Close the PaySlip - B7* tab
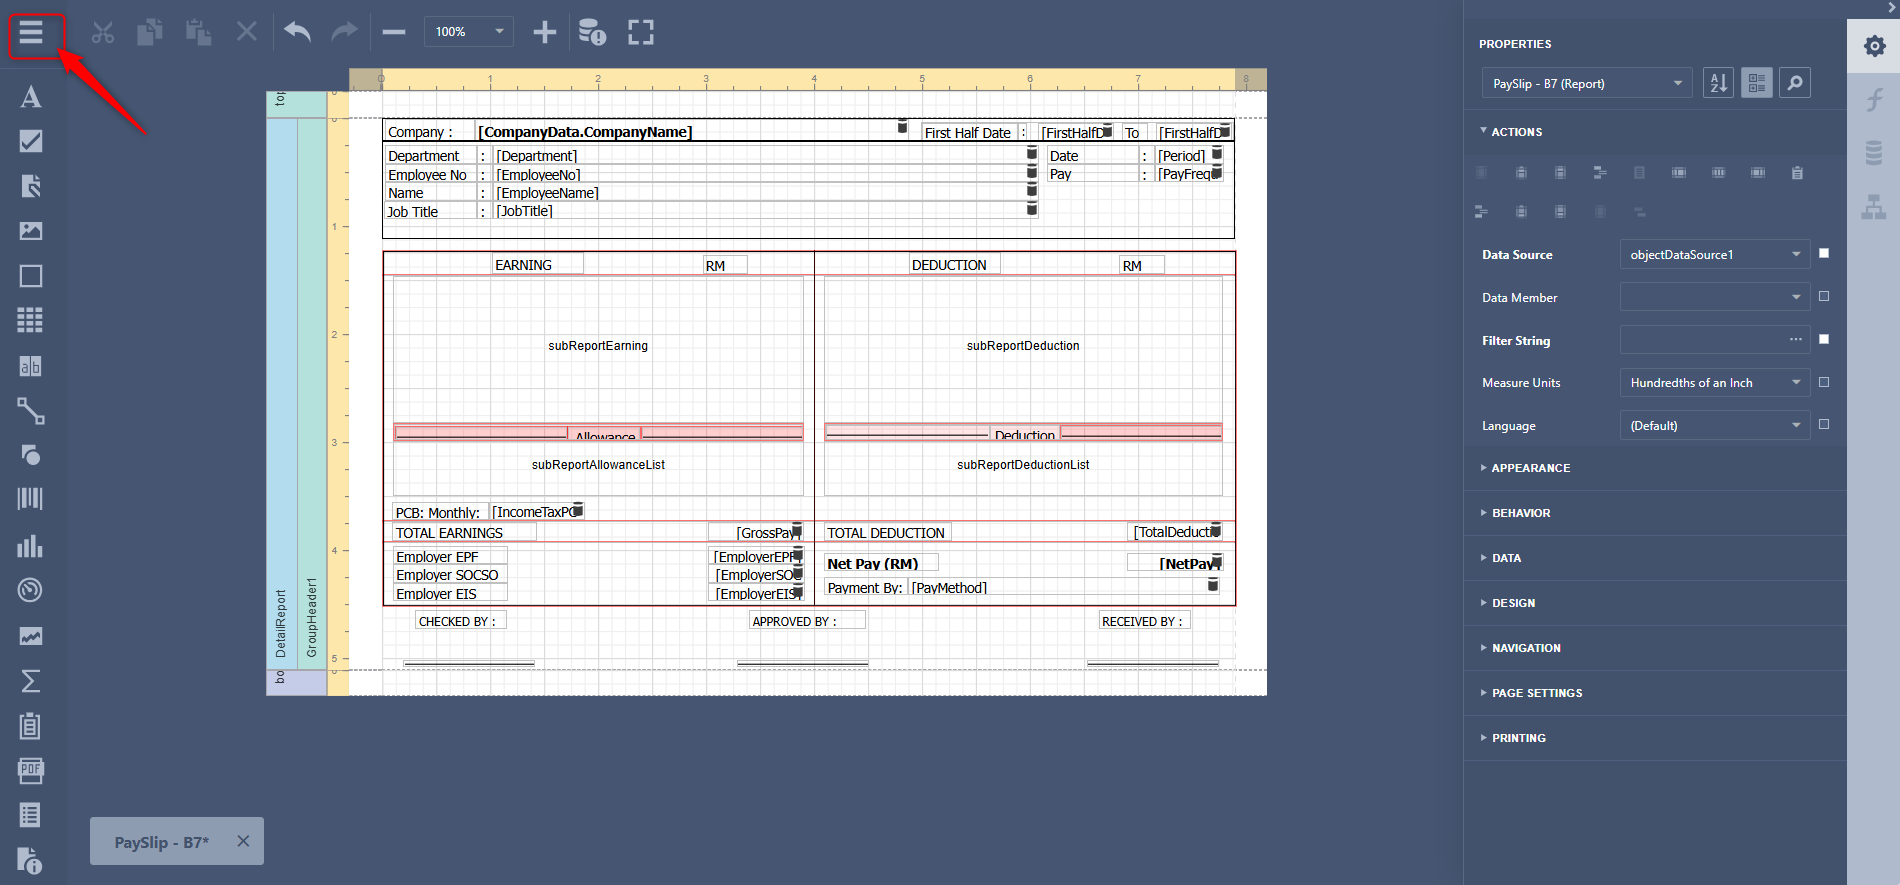Screen dimensions: 1900x885 point(243,841)
